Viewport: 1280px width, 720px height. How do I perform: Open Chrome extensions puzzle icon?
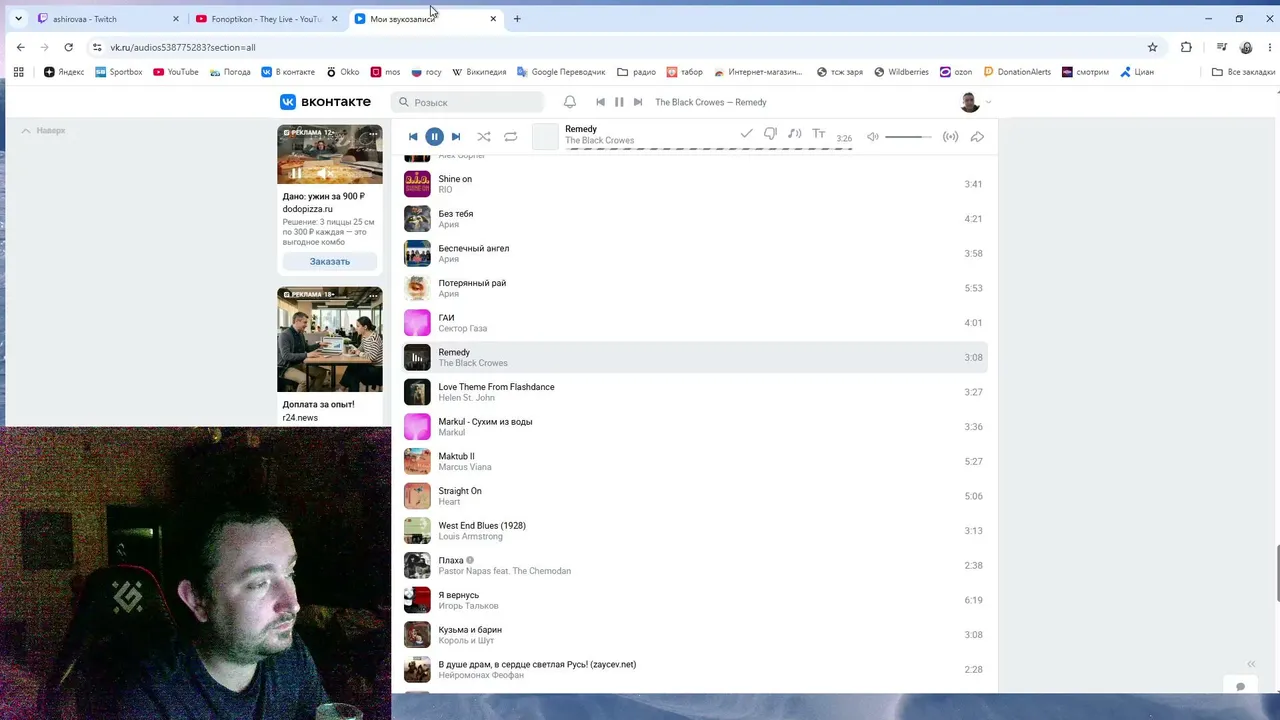coord(1186,47)
